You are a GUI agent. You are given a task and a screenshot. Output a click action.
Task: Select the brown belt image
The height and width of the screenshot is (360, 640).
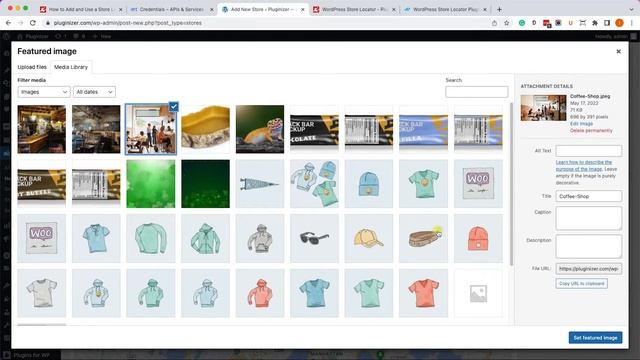(x=424, y=238)
